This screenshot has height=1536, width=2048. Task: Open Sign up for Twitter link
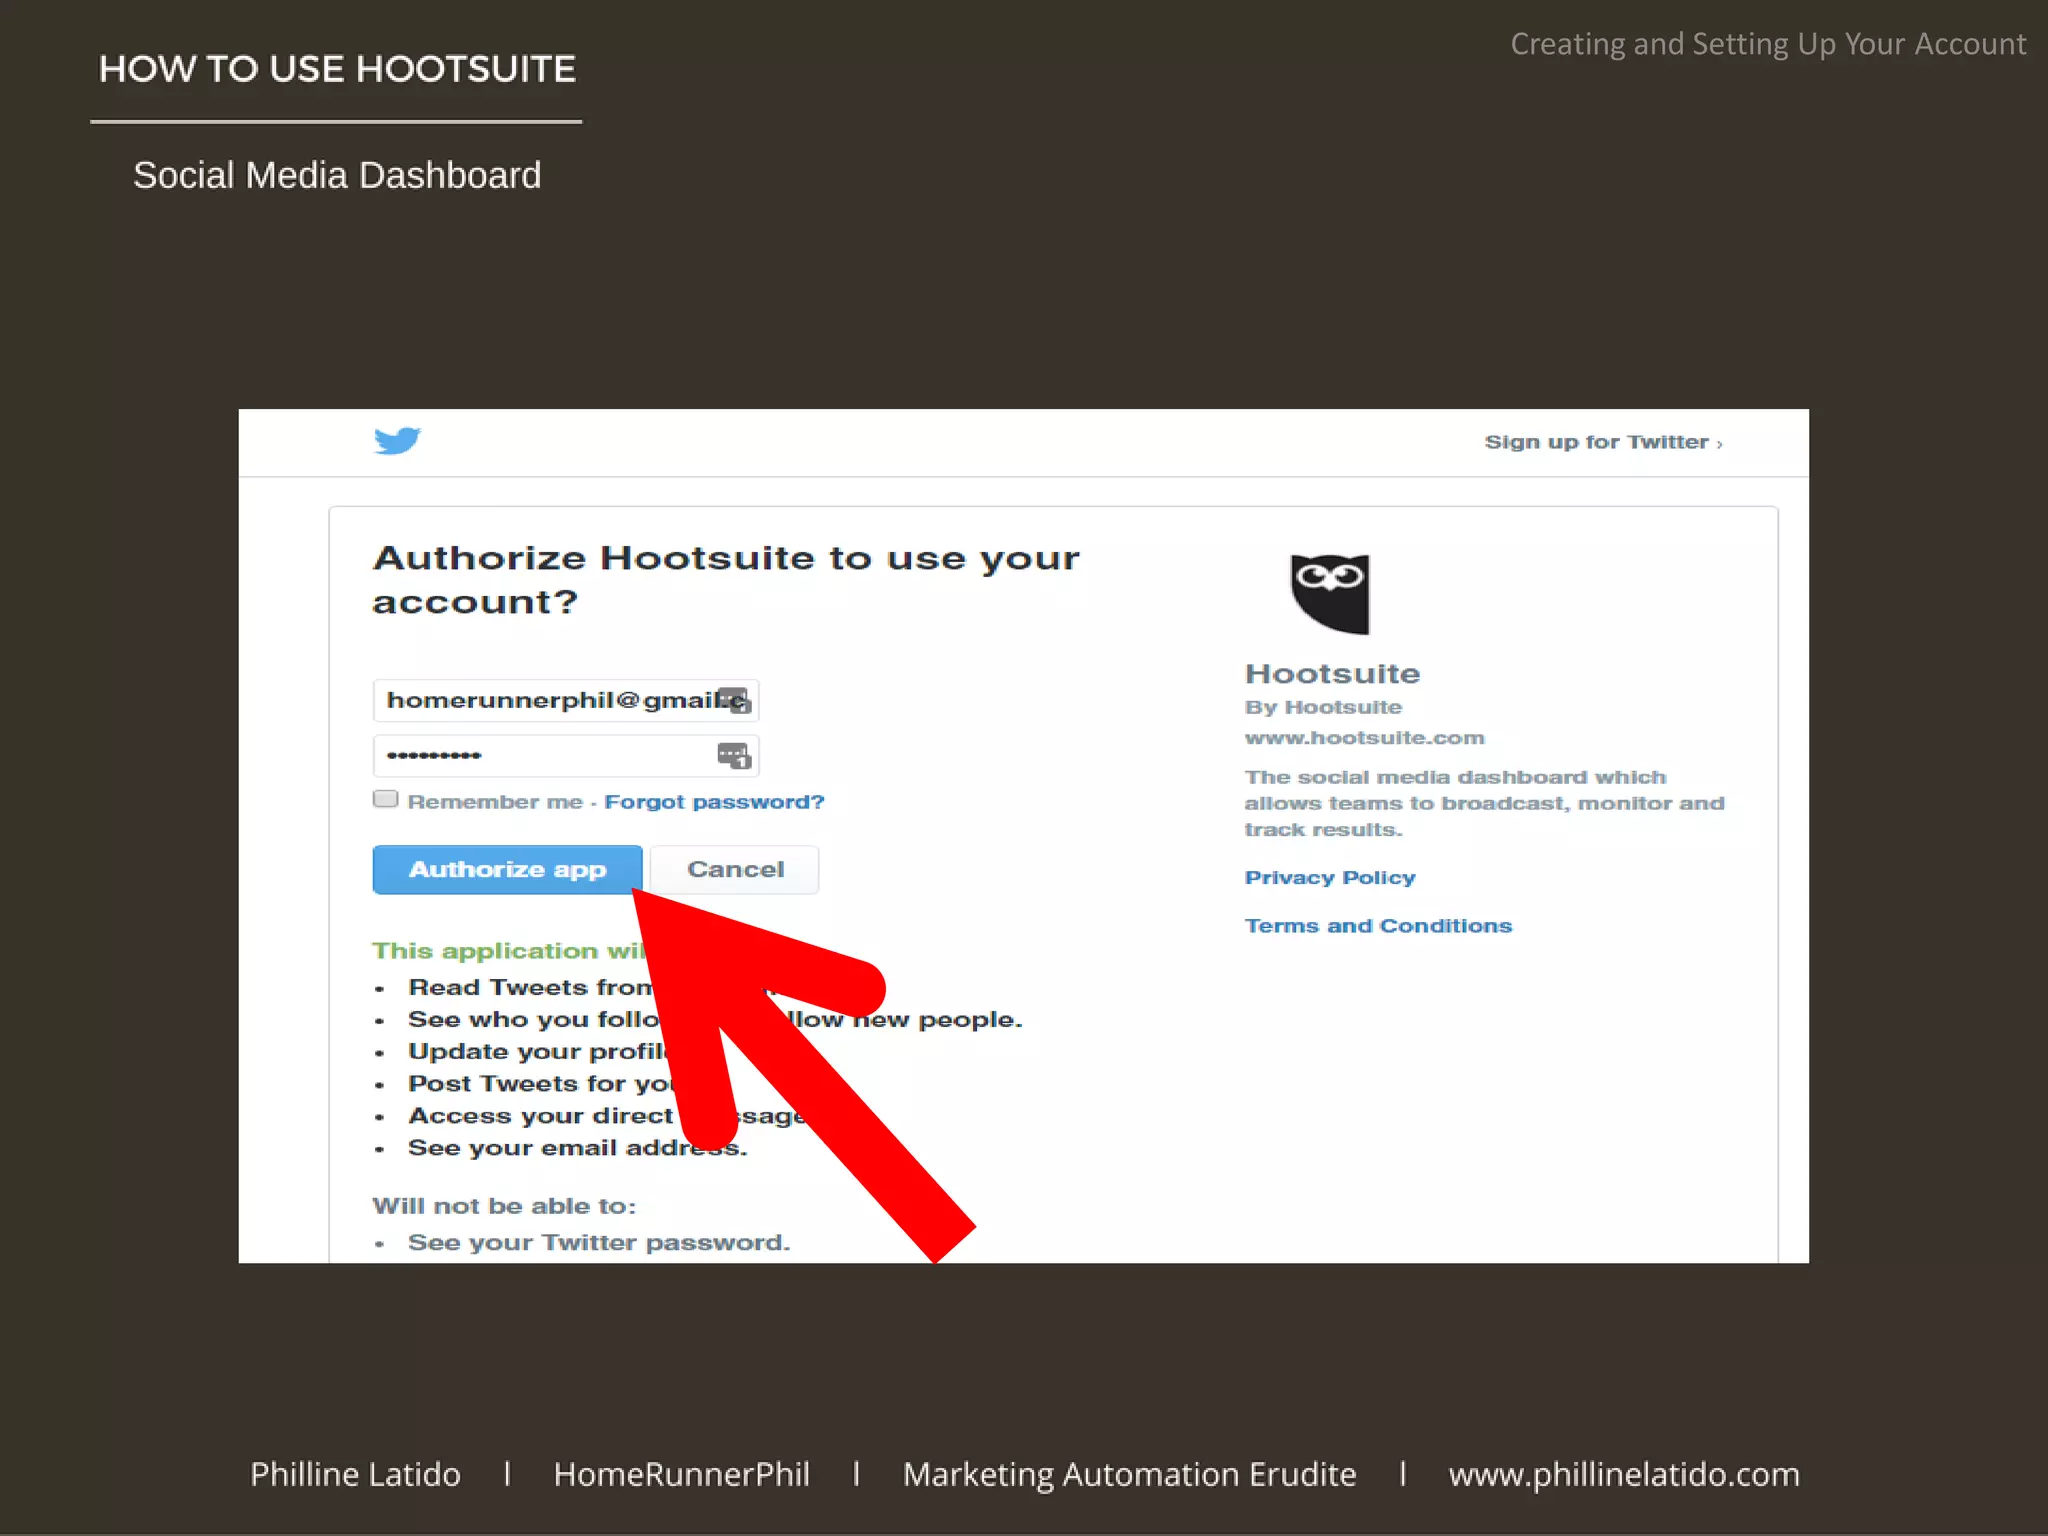pyautogui.click(x=1603, y=442)
